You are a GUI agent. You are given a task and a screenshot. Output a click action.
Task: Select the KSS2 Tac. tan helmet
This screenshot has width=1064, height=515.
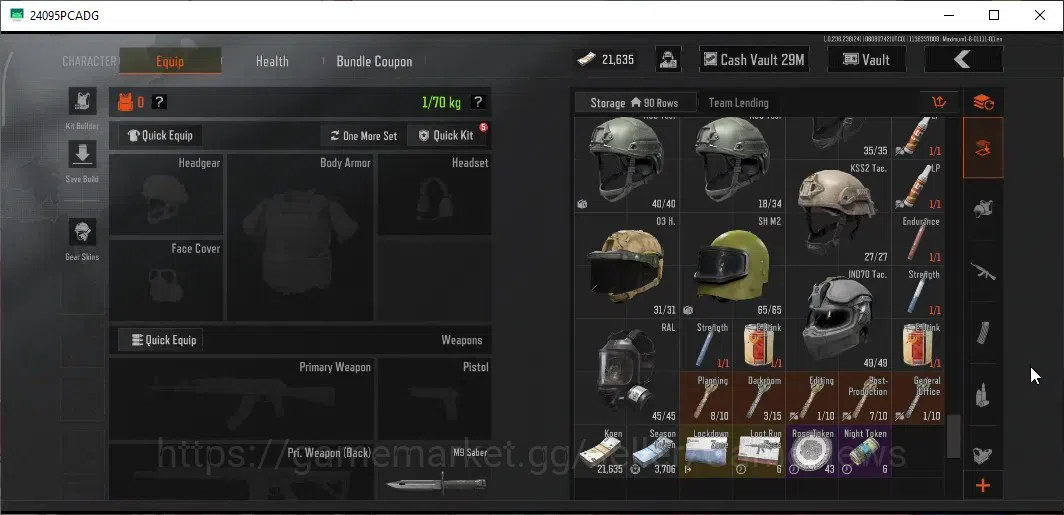[839, 212]
